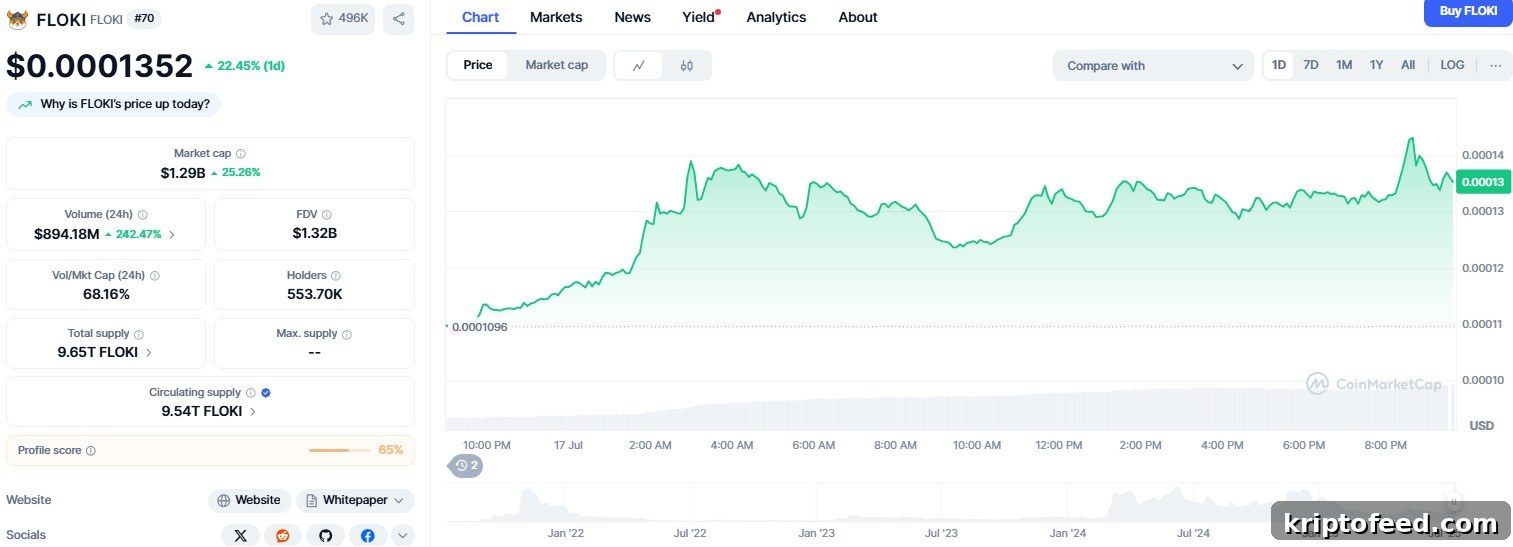The width and height of the screenshot is (1513, 547).
Task: Switch to the News tab
Action: point(632,17)
